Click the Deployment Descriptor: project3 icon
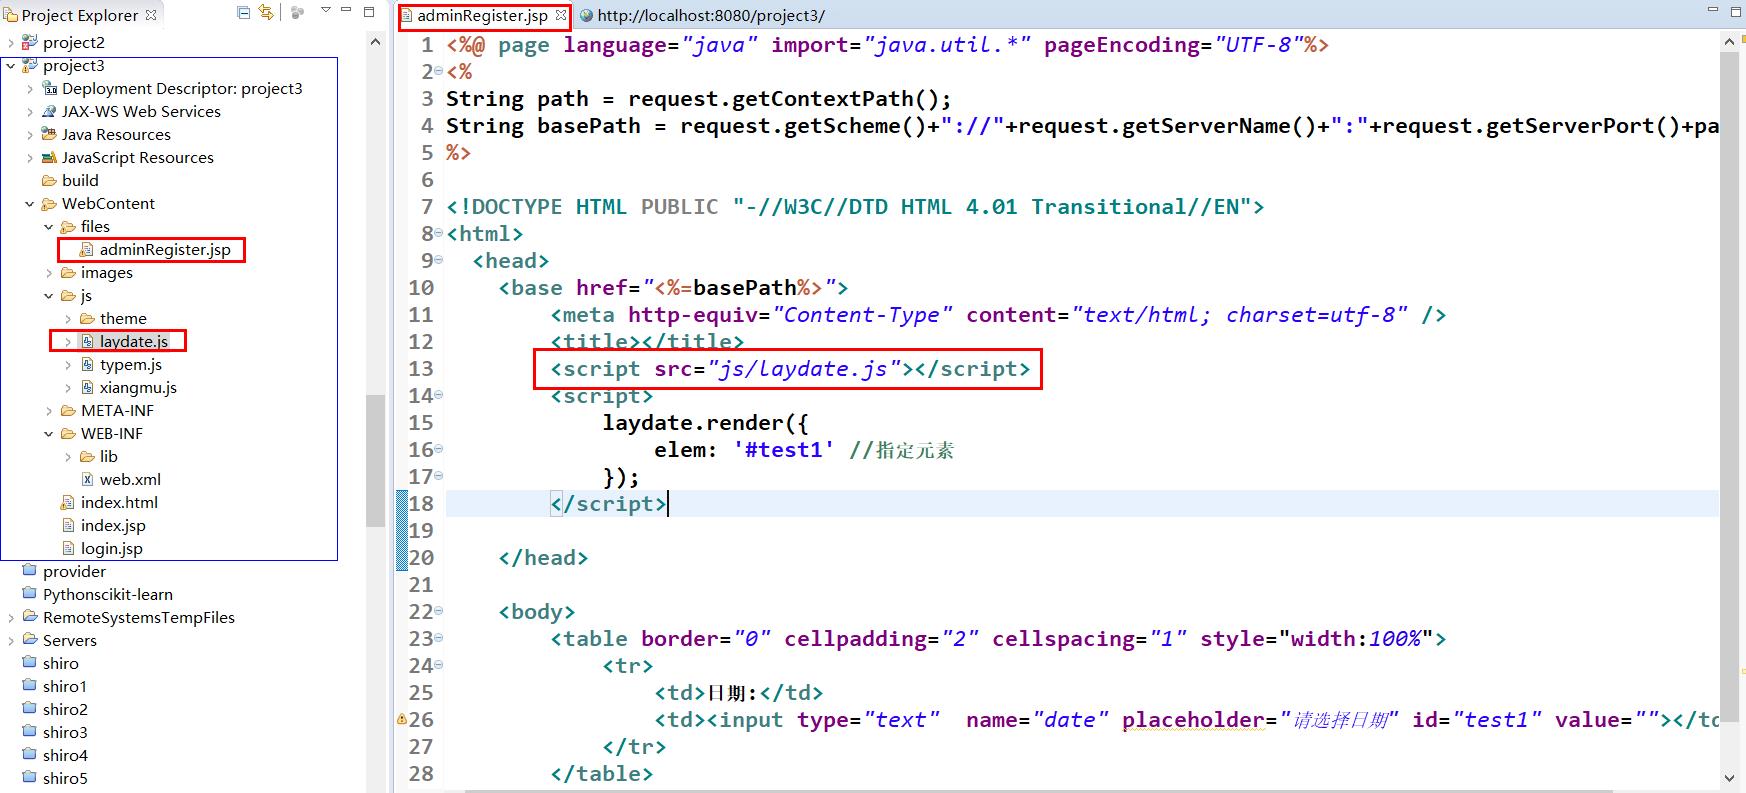The image size is (1746, 793). (49, 89)
